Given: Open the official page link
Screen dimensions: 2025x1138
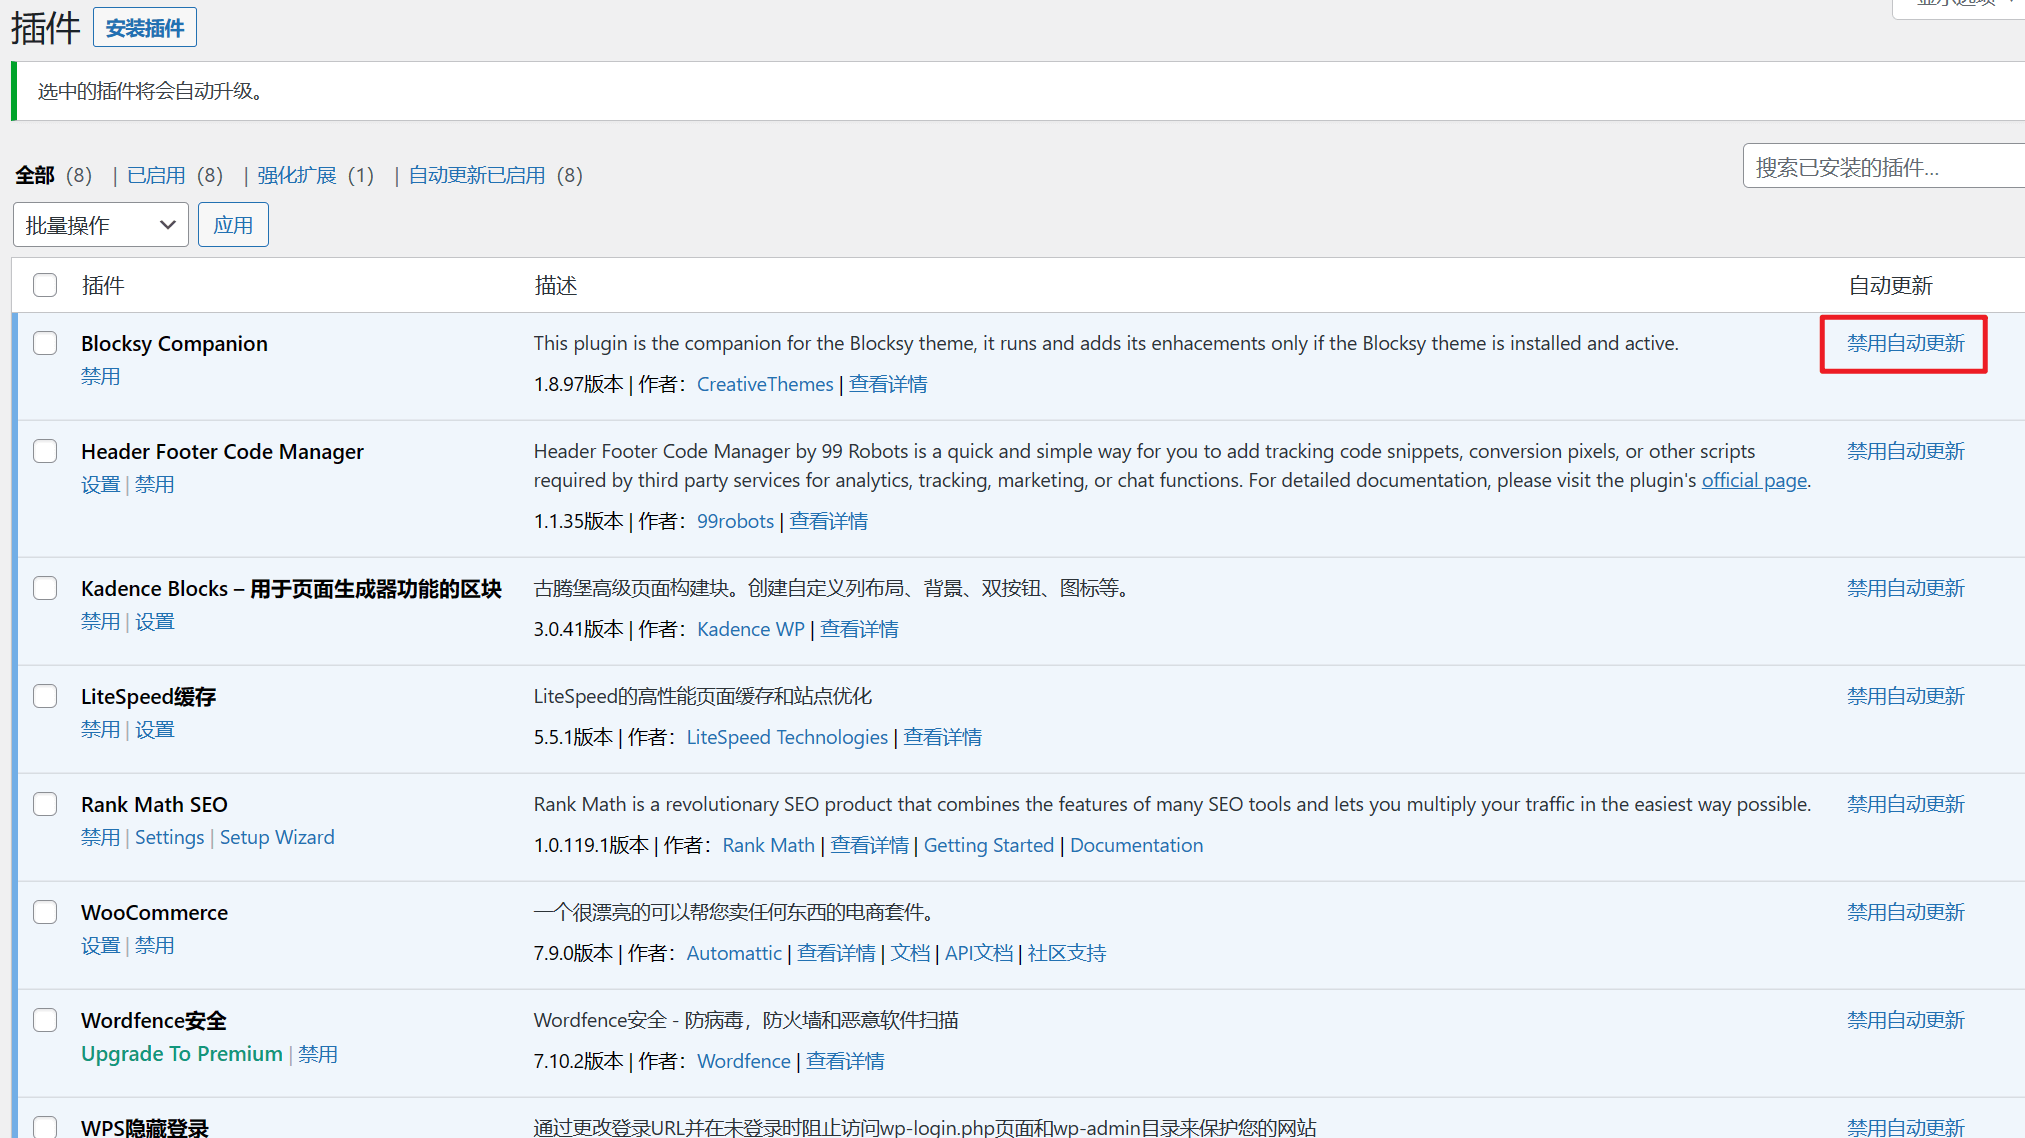Looking at the screenshot, I should click(x=1754, y=480).
